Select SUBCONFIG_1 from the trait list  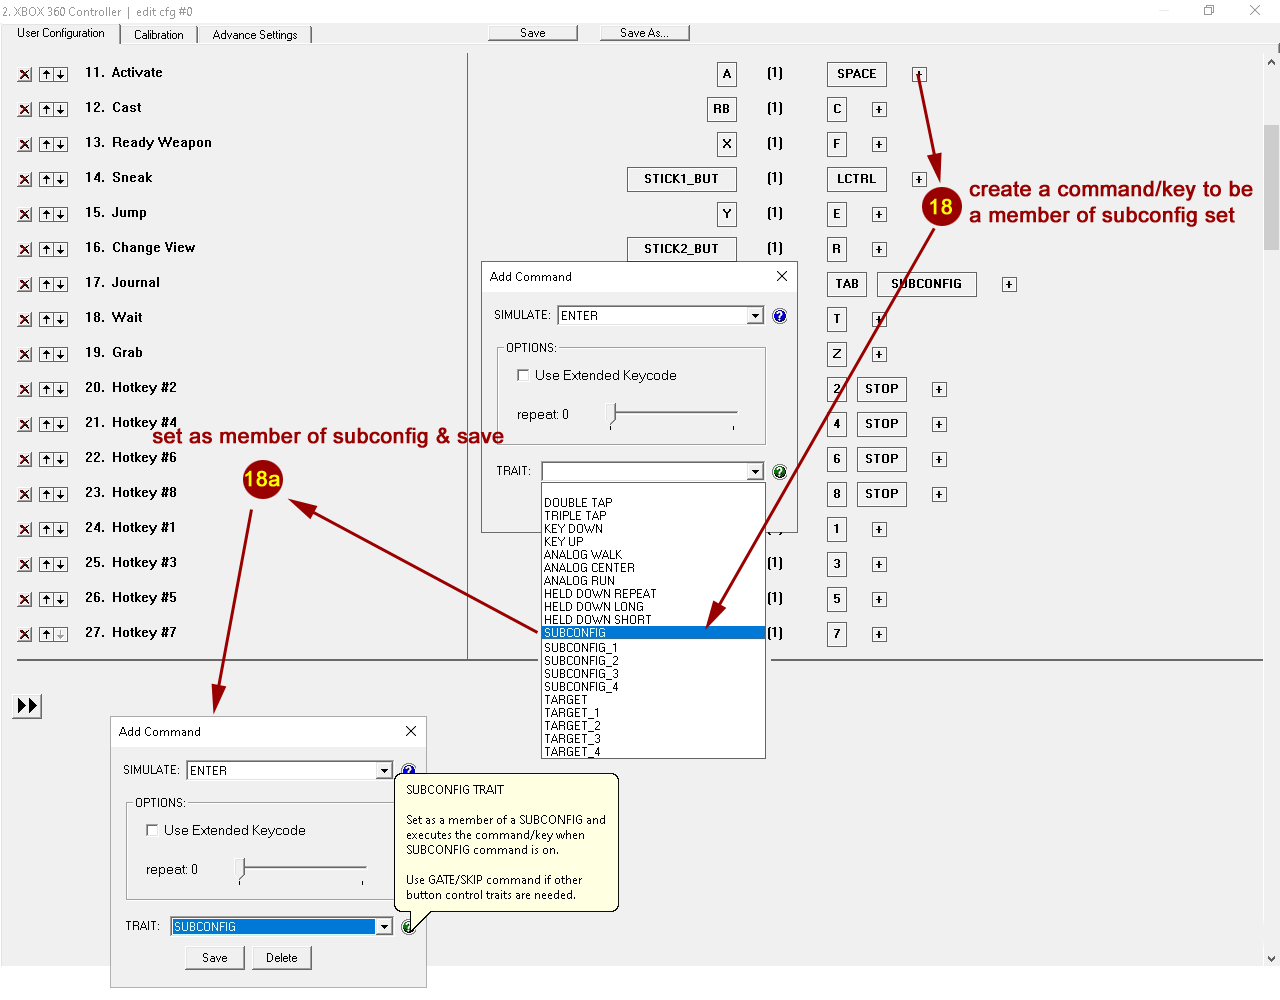(581, 648)
